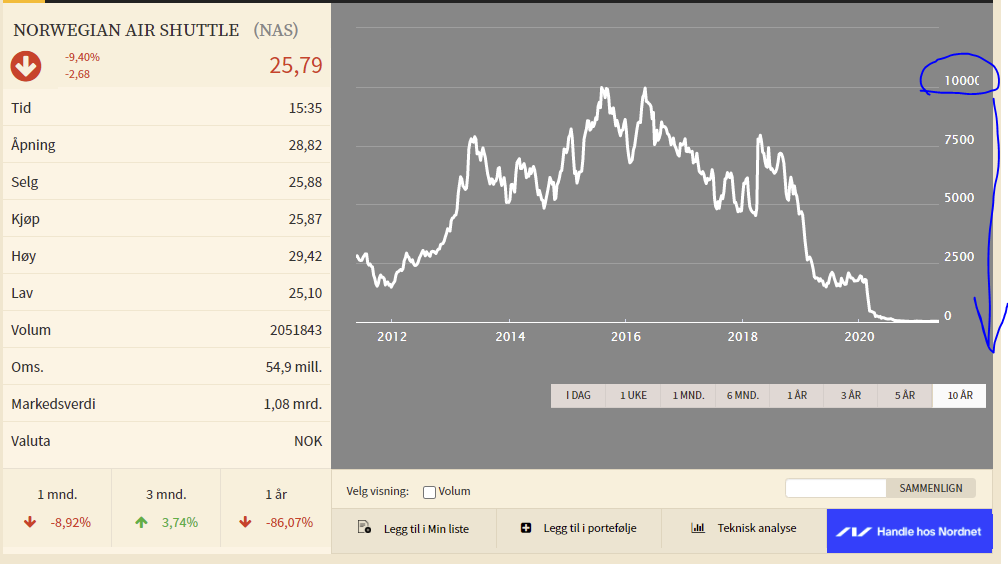Click the green up arrow under 3 mnd.

141,522
